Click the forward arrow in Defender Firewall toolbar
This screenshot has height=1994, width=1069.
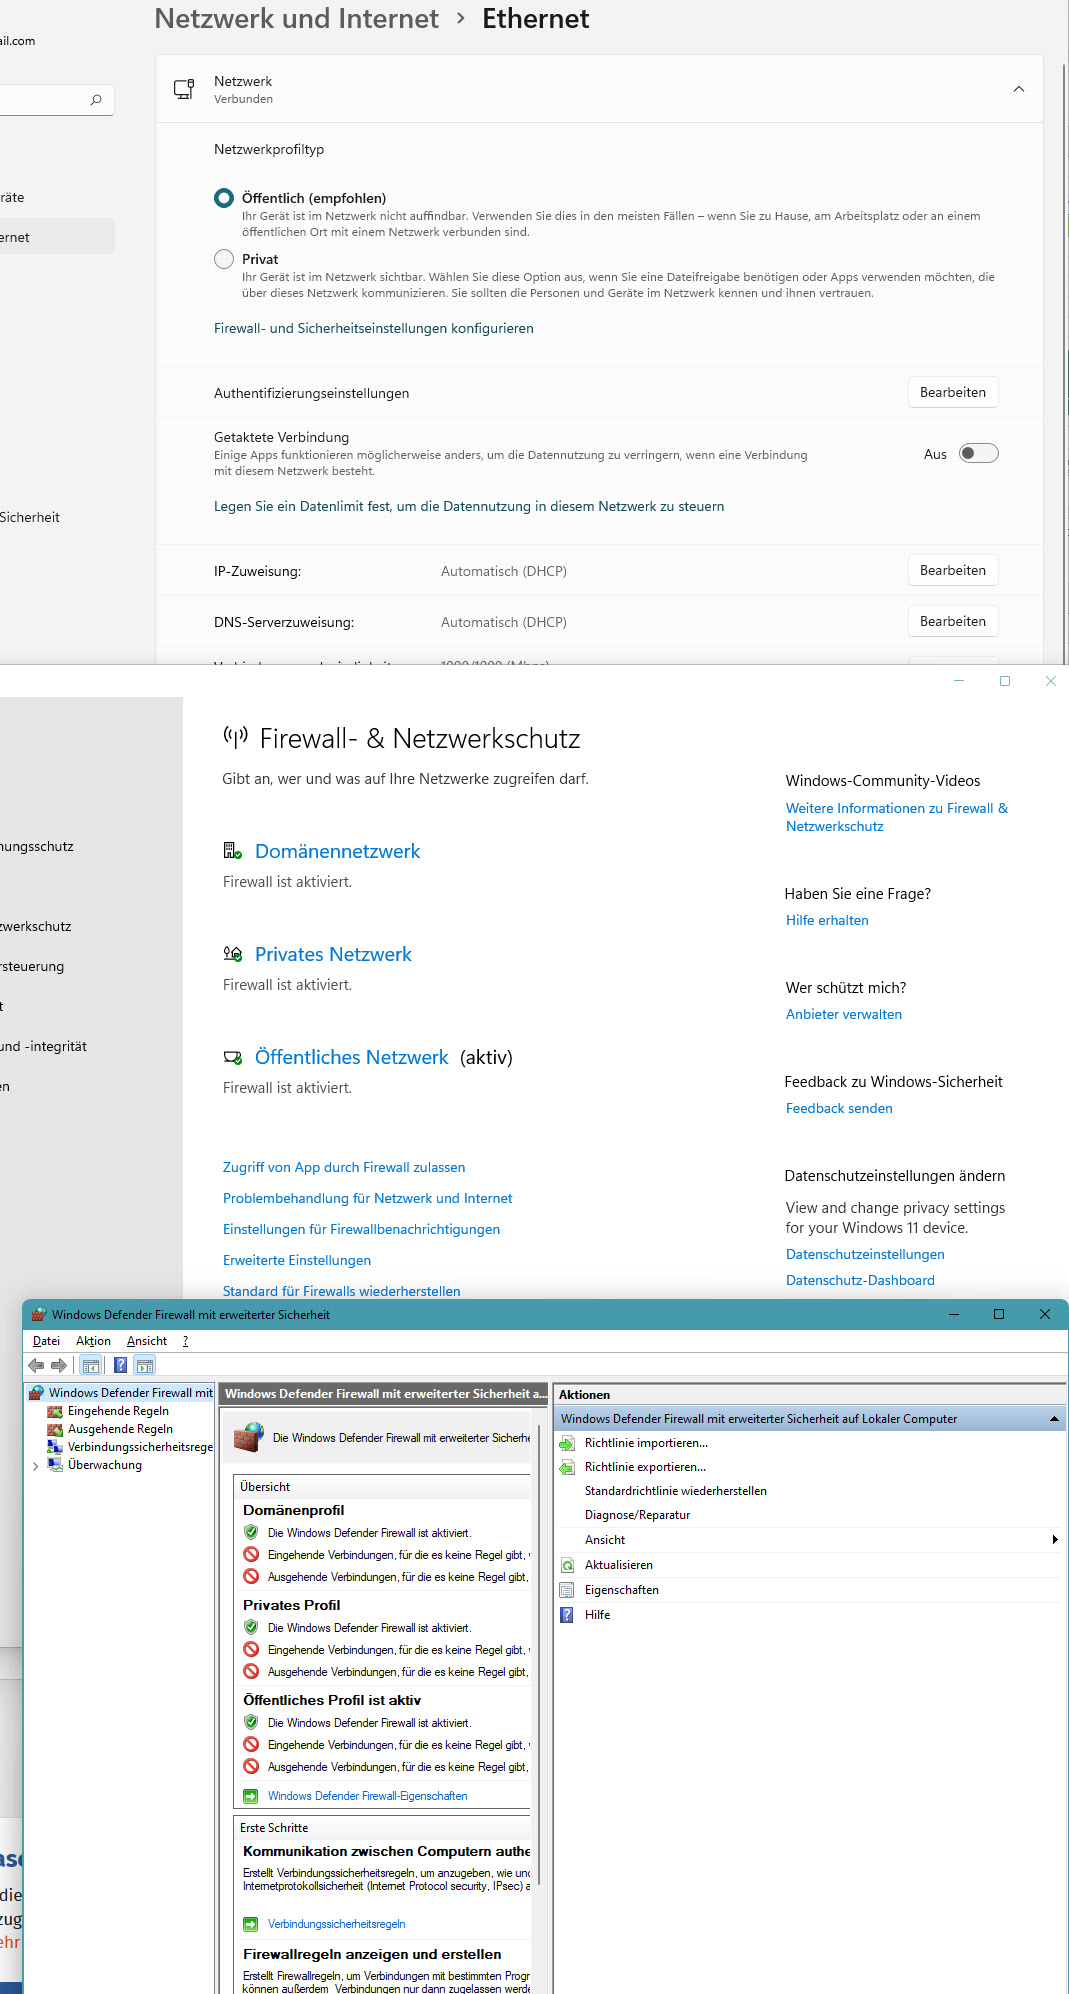tap(59, 1365)
